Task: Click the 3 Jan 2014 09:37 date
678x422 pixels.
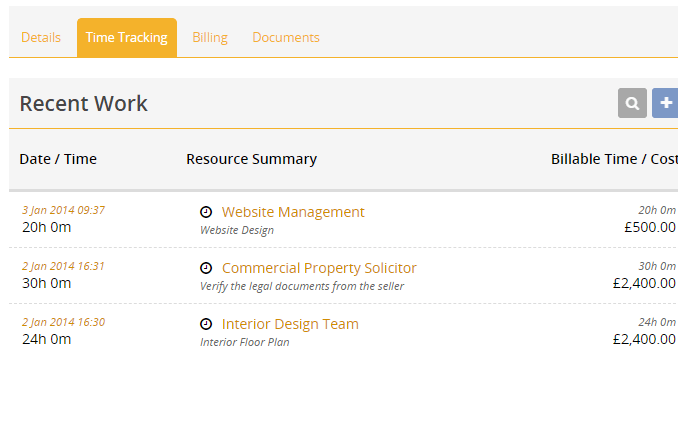Action: (64, 210)
